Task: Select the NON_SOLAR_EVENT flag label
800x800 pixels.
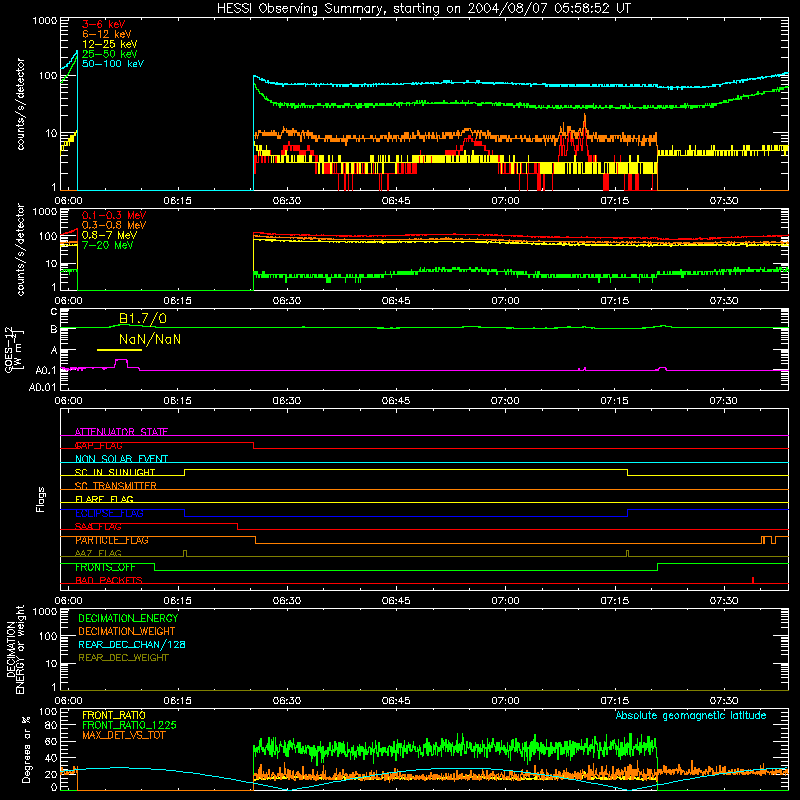Action: coord(121,459)
